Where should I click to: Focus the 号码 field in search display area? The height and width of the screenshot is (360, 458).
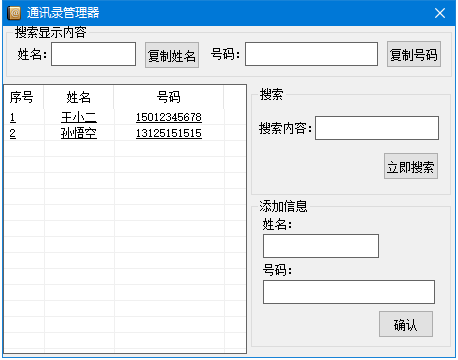click(311, 54)
